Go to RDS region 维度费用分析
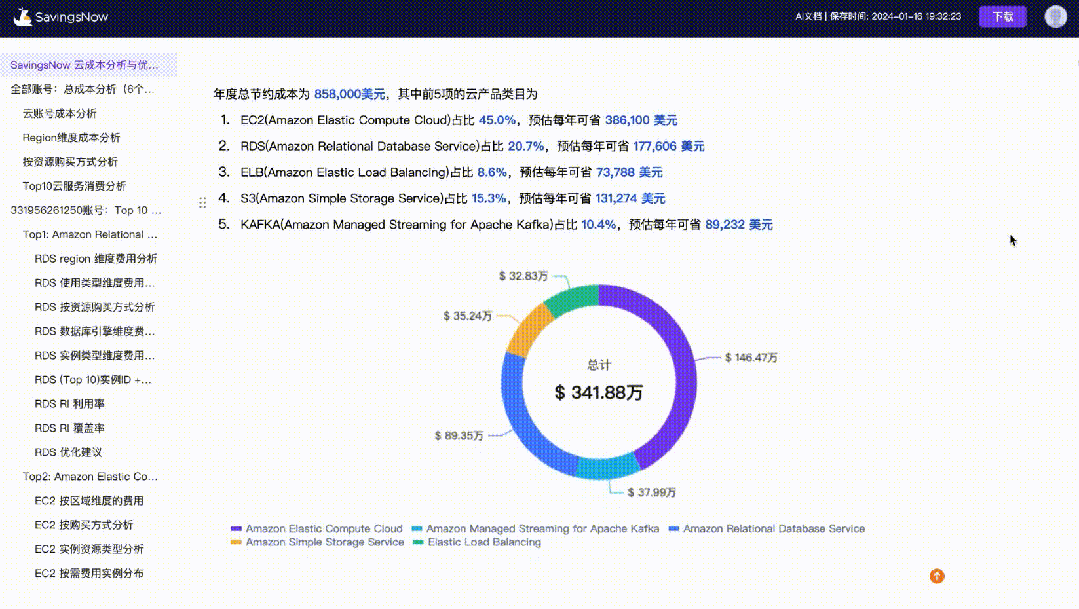The height and width of the screenshot is (609, 1079). (96, 259)
